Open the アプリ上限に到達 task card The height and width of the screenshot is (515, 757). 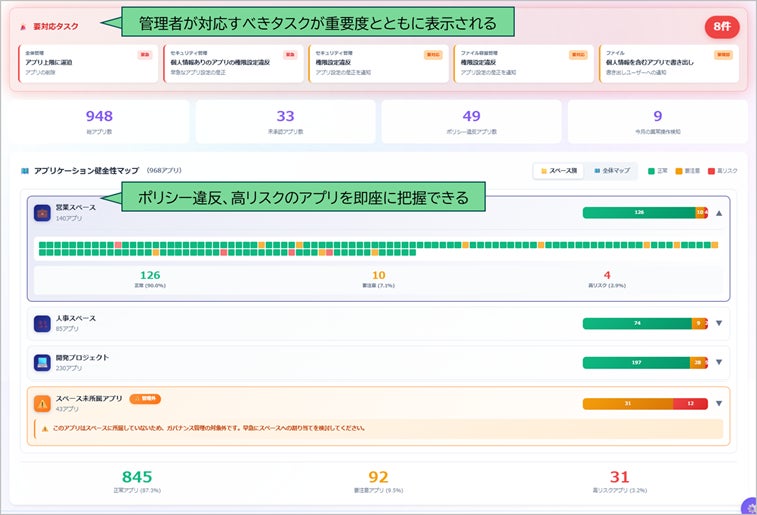coord(84,63)
